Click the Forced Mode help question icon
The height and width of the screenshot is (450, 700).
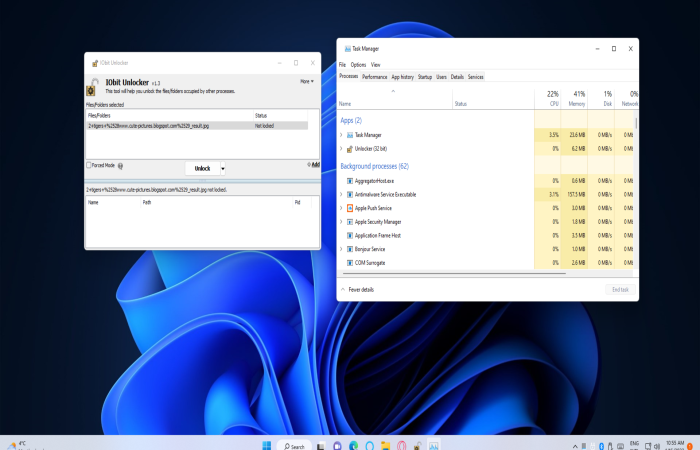point(120,166)
